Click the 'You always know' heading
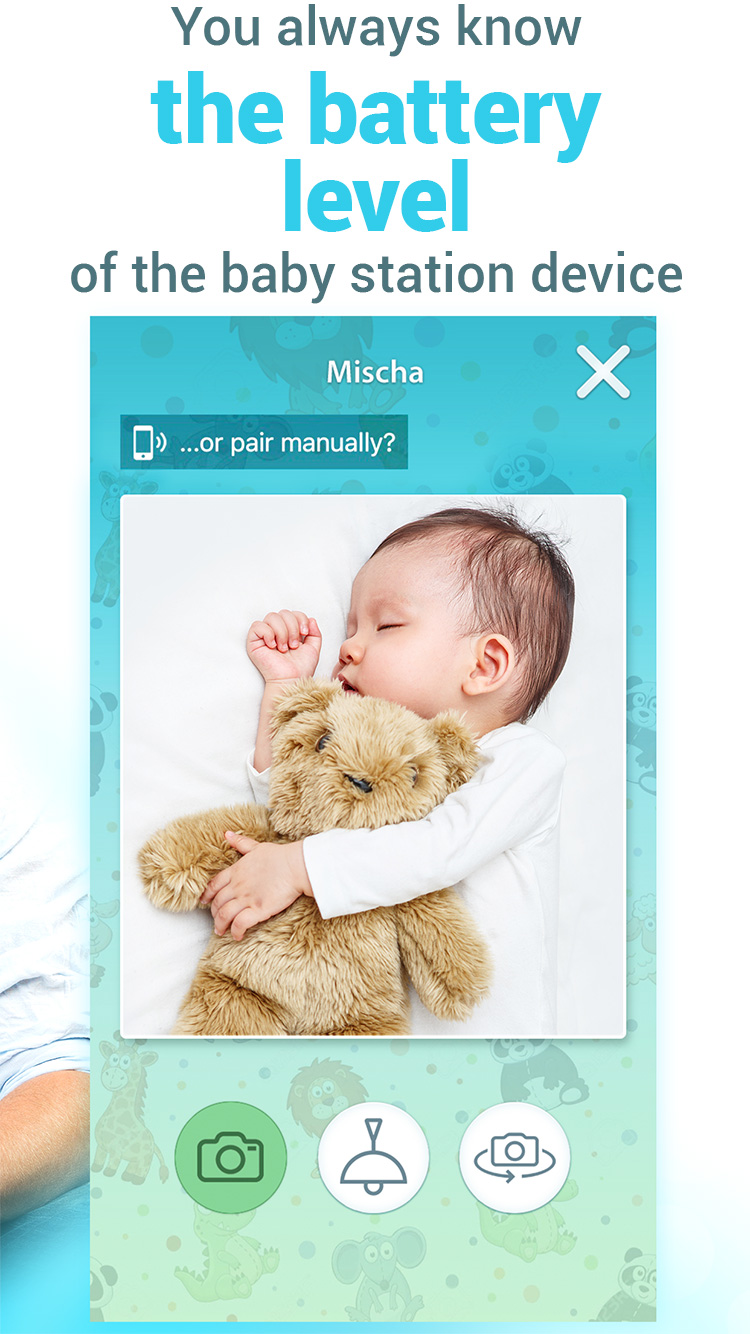Viewport: 750px width, 1334px height. pyautogui.click(x=376, y=27)
